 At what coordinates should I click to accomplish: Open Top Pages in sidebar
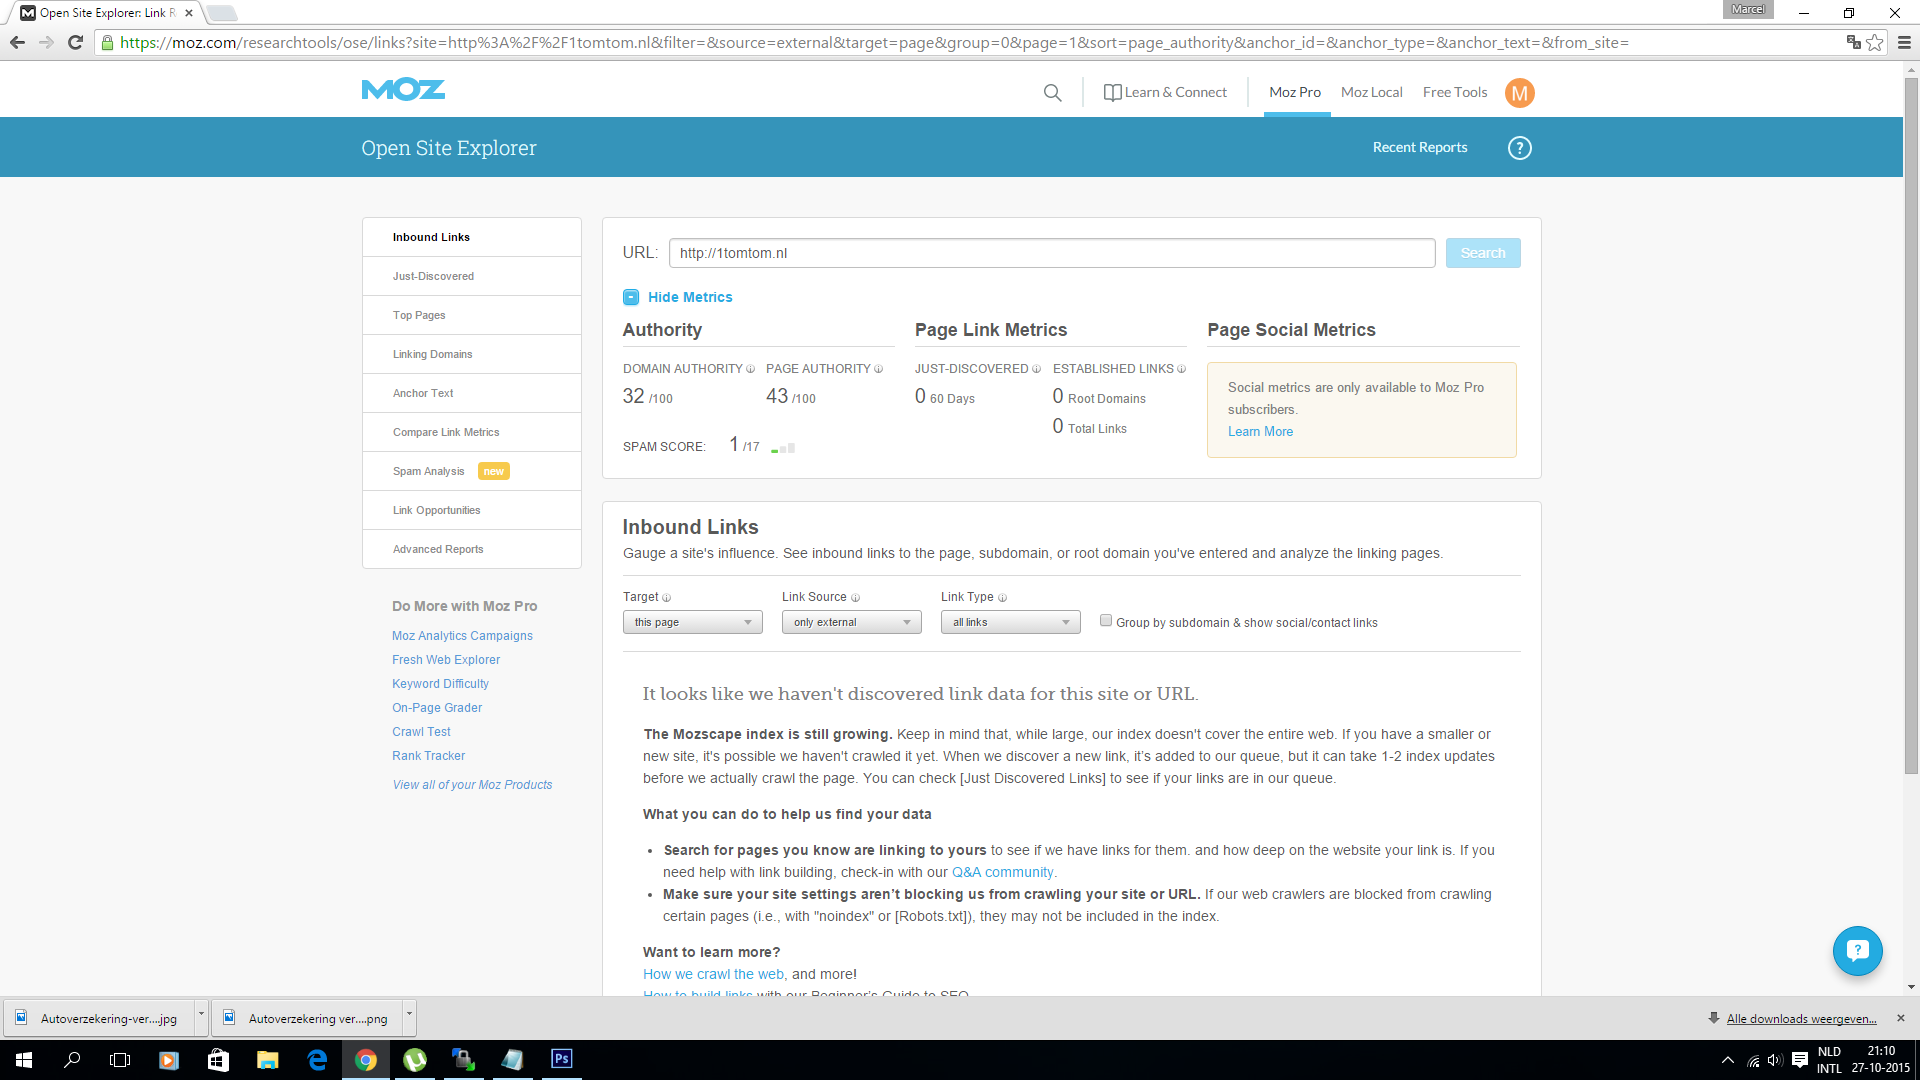click(472, 315)
